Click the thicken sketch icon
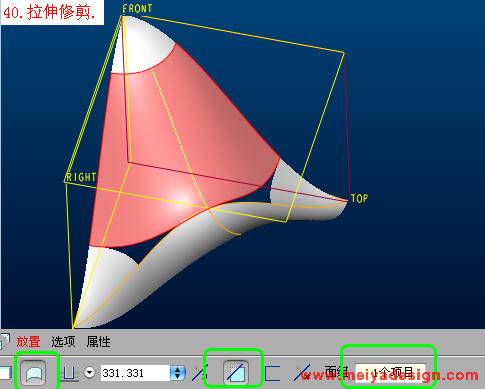 [x=272, y=373]
